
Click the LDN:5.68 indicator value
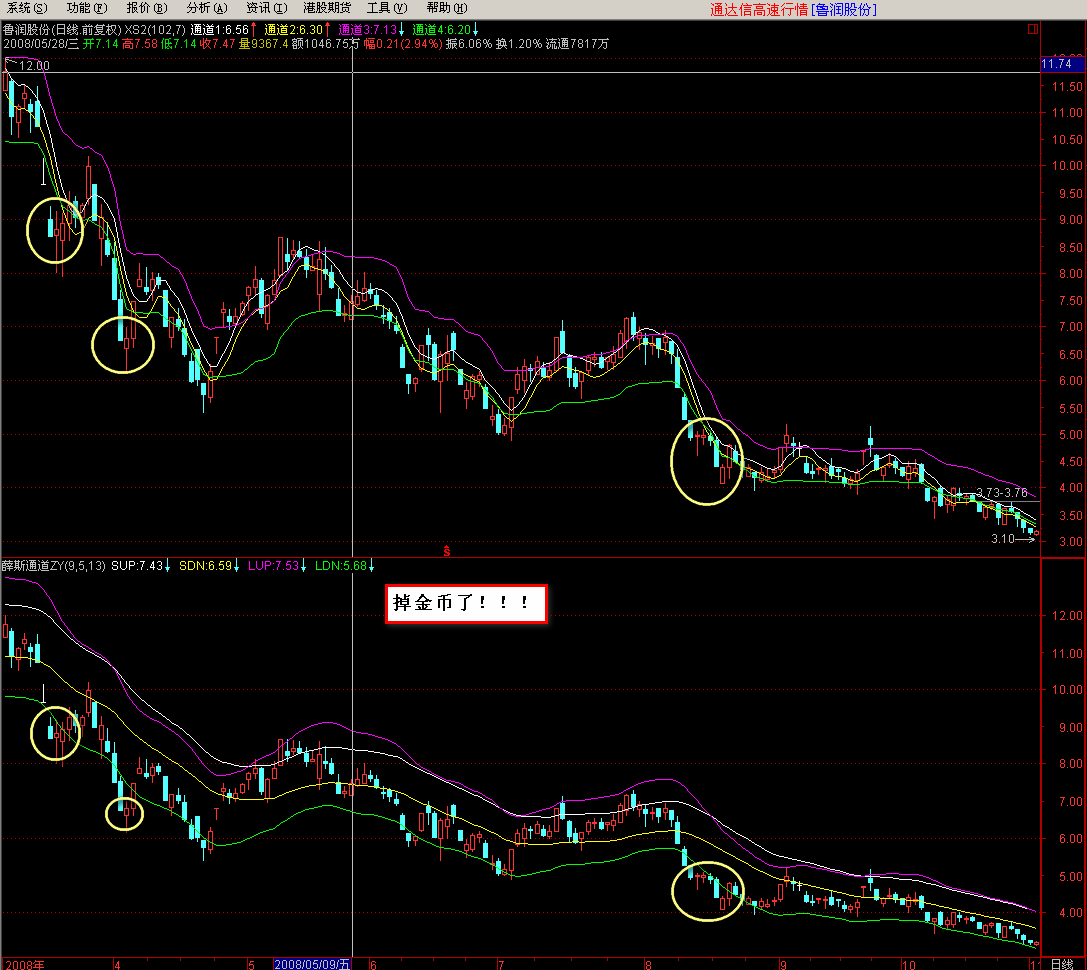point(340,566)
